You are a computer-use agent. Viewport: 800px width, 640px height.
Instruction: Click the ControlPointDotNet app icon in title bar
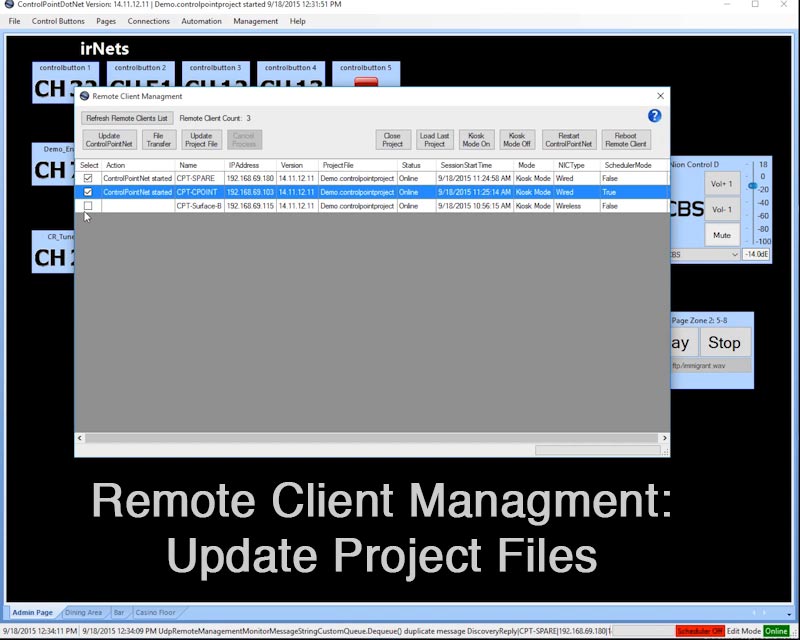pyautogui.click(x=9, y=5)
